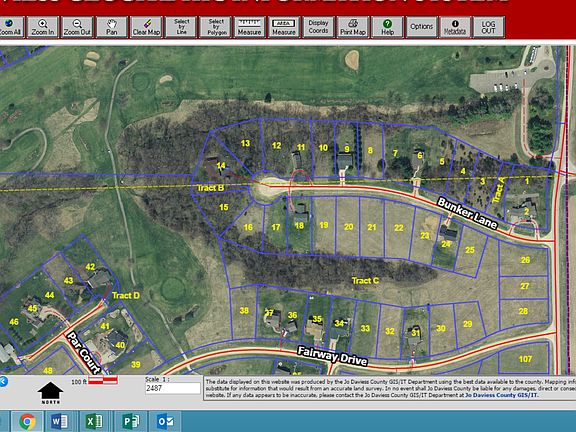
Task: Click the North arrow indicator
Action: pyautogui.click(x=50, y=393)
